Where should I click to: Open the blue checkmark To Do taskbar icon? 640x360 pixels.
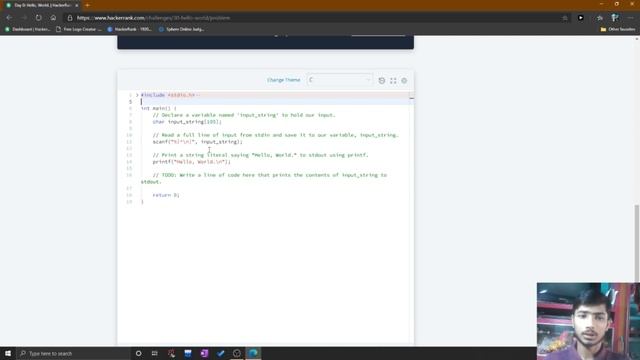coord(221,353)
